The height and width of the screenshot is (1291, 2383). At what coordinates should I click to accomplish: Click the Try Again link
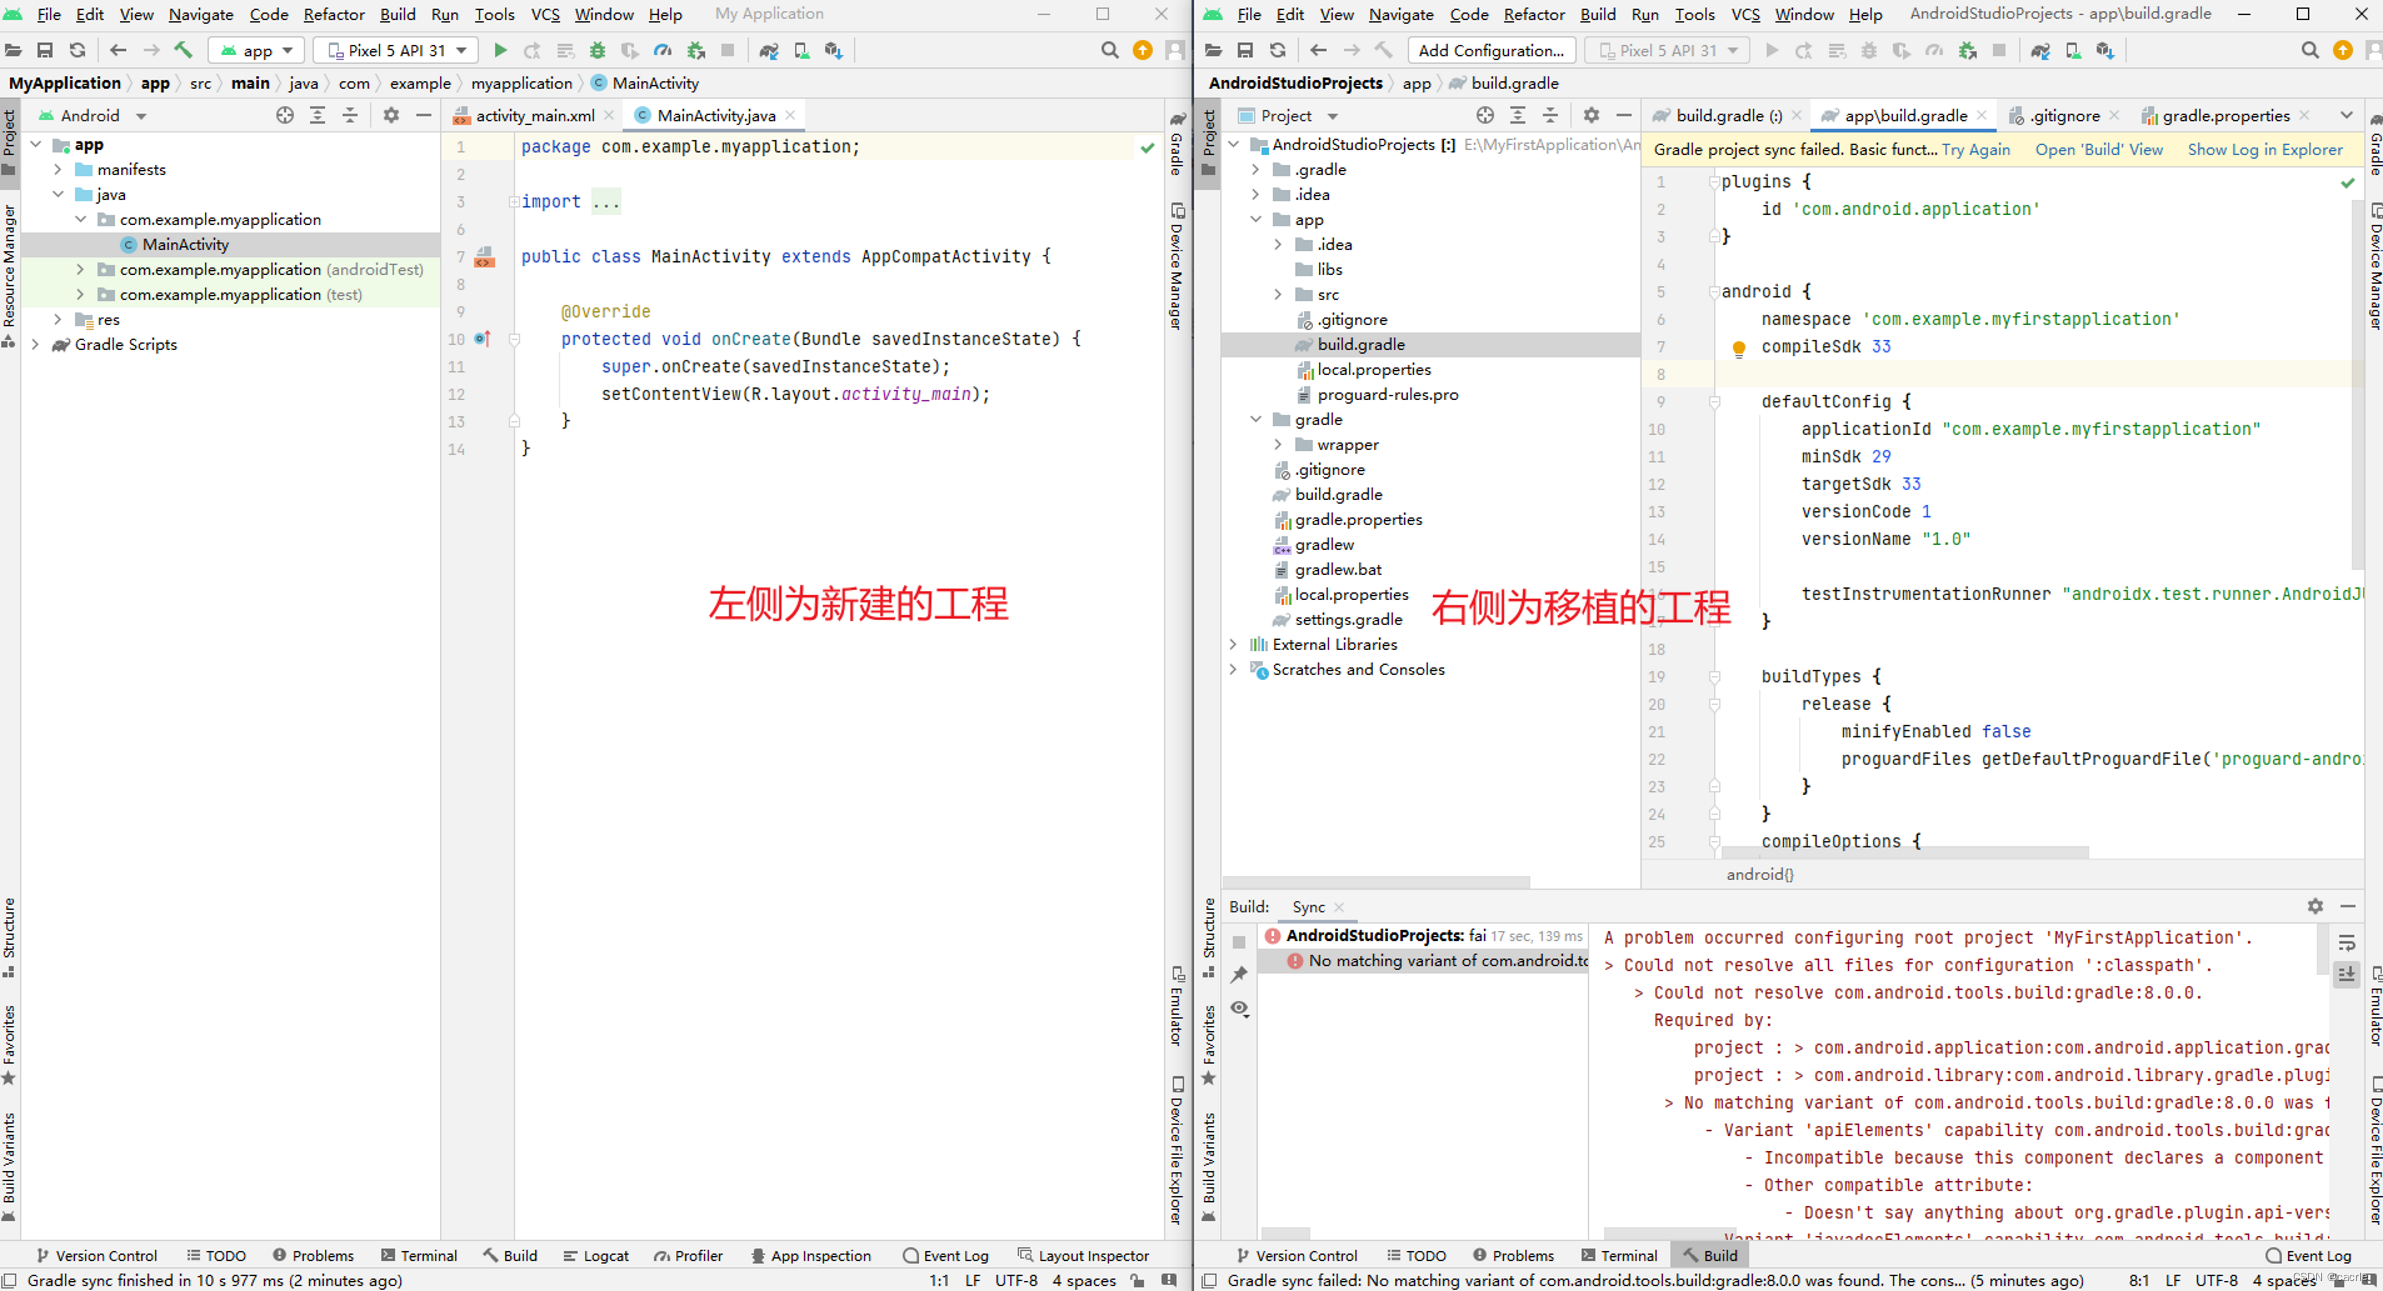point(1975,149)
